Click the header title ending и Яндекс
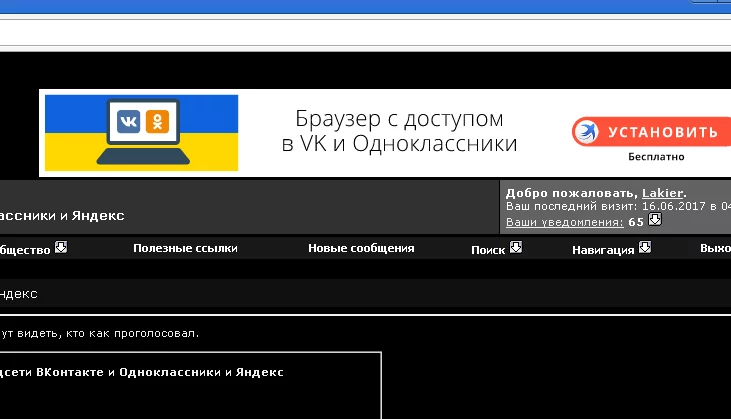 click(62, 216)
